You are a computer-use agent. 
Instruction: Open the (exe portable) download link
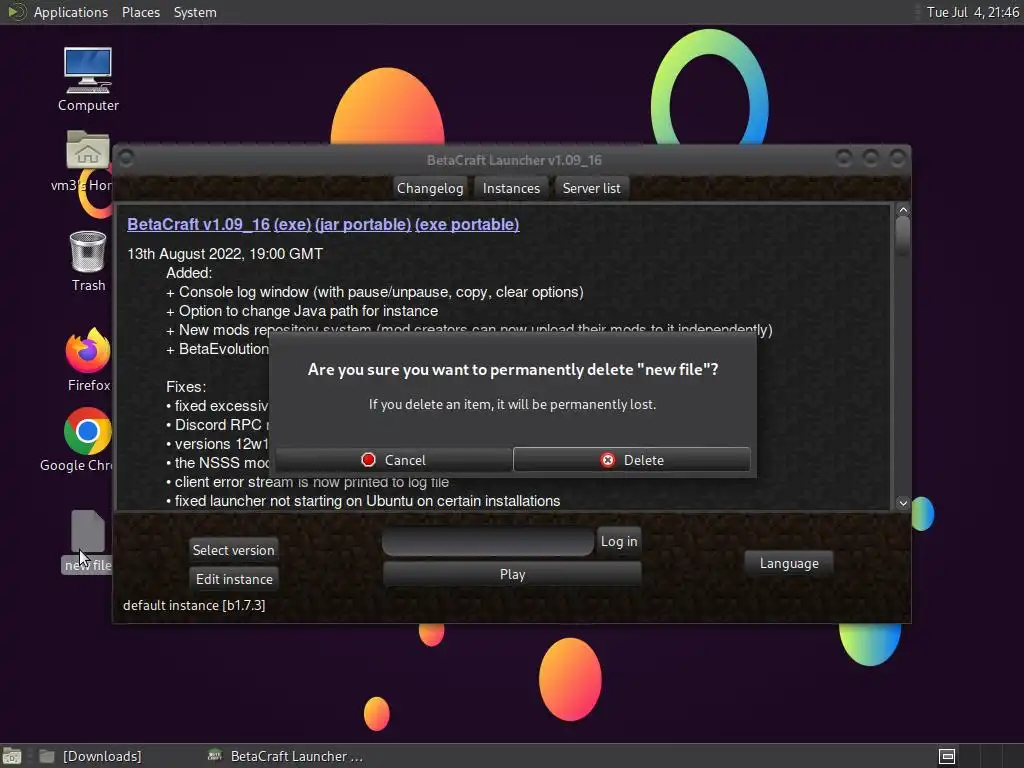click(x=467, y=224)
